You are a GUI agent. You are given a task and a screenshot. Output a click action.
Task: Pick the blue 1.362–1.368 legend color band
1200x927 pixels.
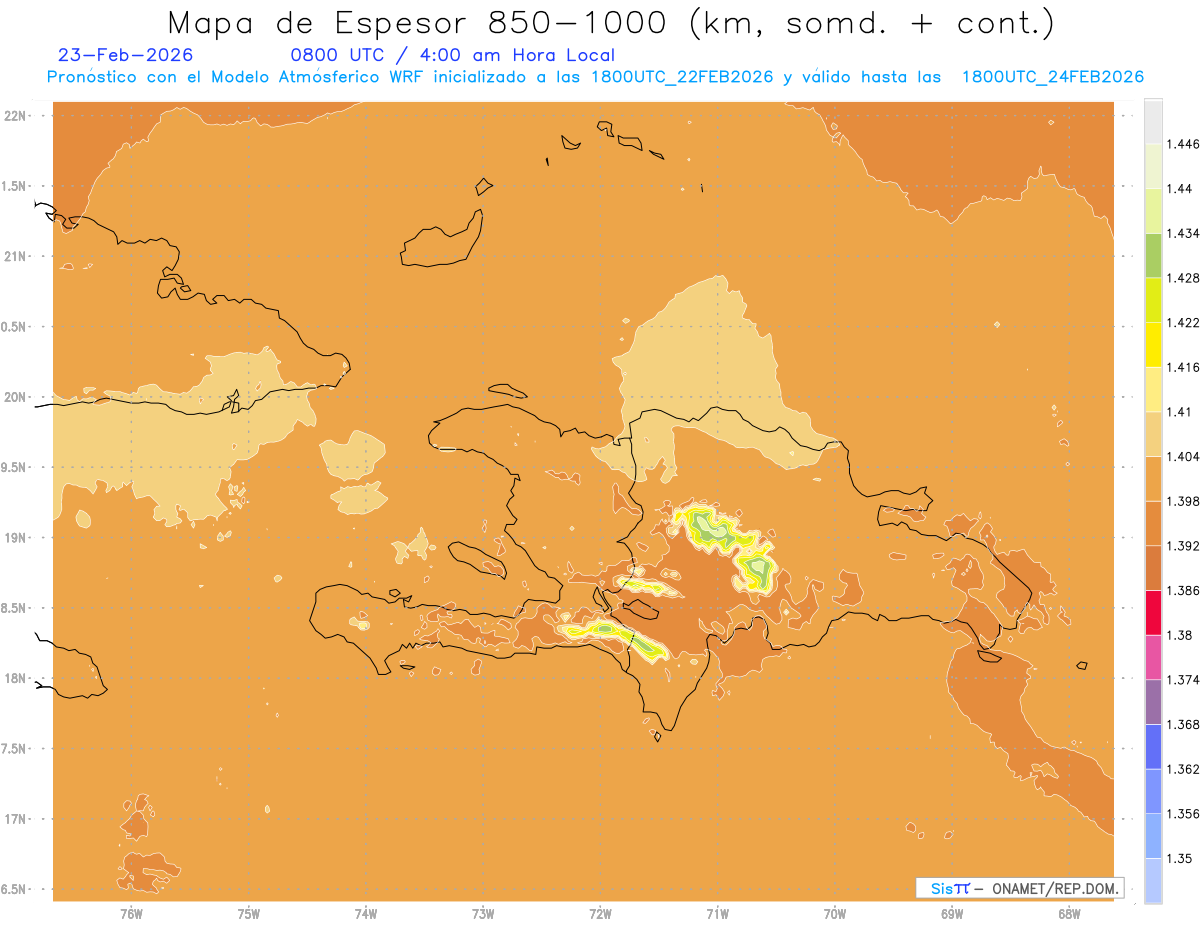click(1153, 747)
